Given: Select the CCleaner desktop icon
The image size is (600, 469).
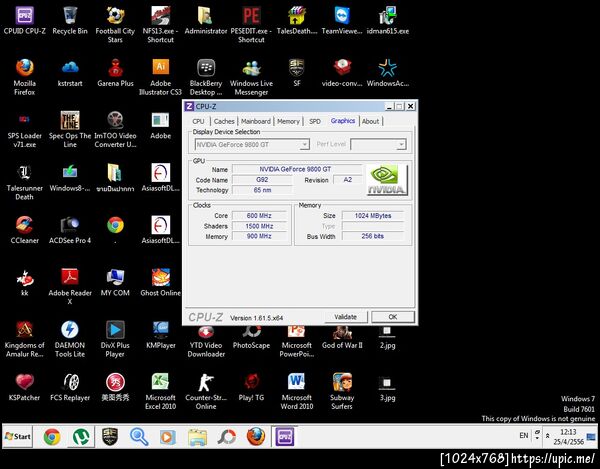Looking at the screenshot, I should point(24,230).
